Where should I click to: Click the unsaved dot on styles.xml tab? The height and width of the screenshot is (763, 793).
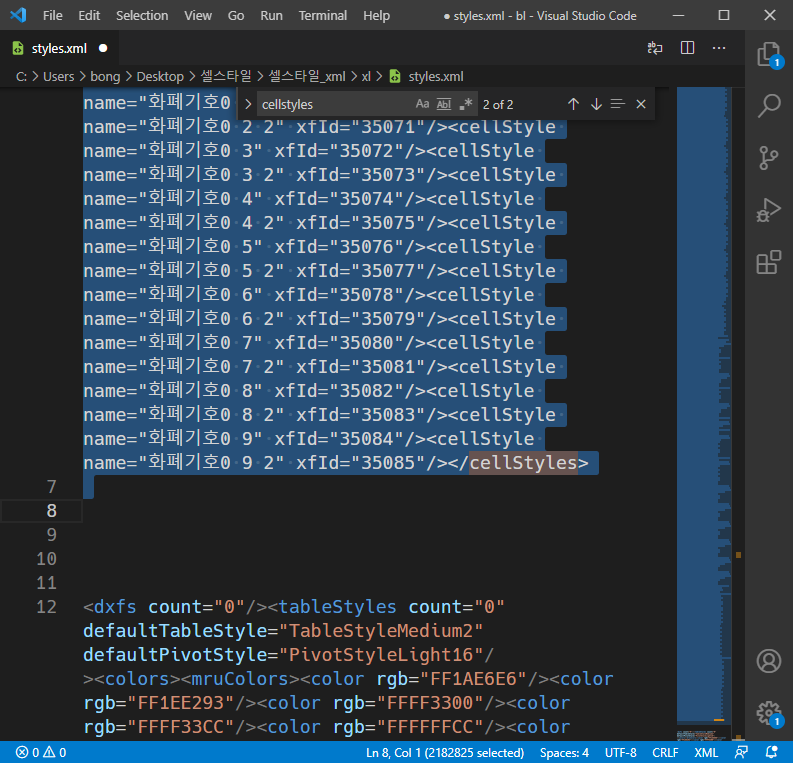[103, 48]
